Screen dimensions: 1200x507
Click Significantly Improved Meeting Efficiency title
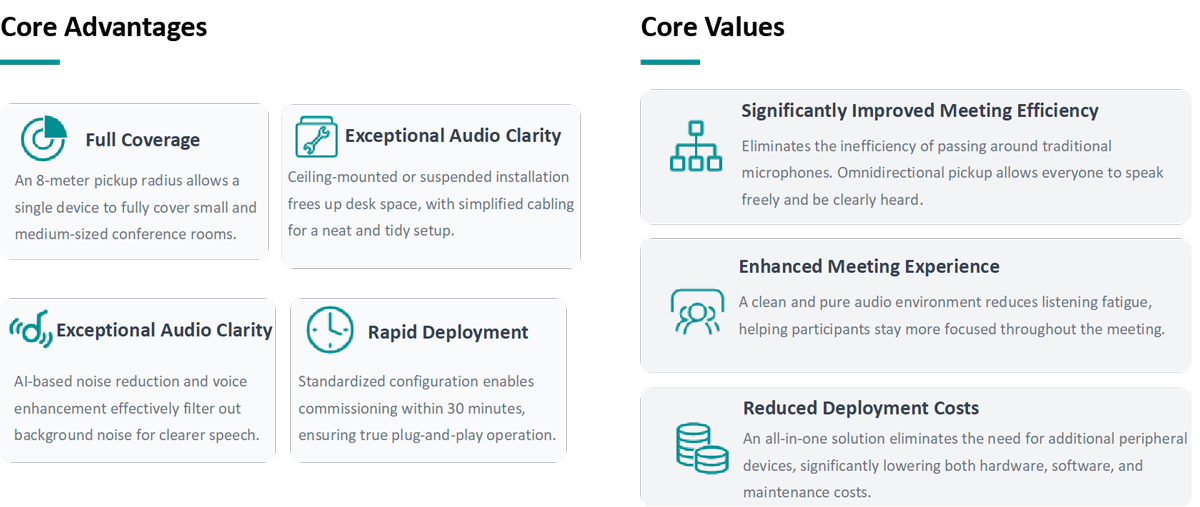(x=919, y=111)
